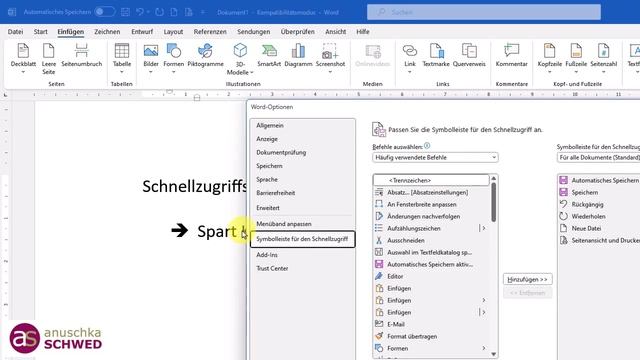Open the Referenzen ribbon tab
Screen dimensions: 640x360
click(x=210, y=31)
